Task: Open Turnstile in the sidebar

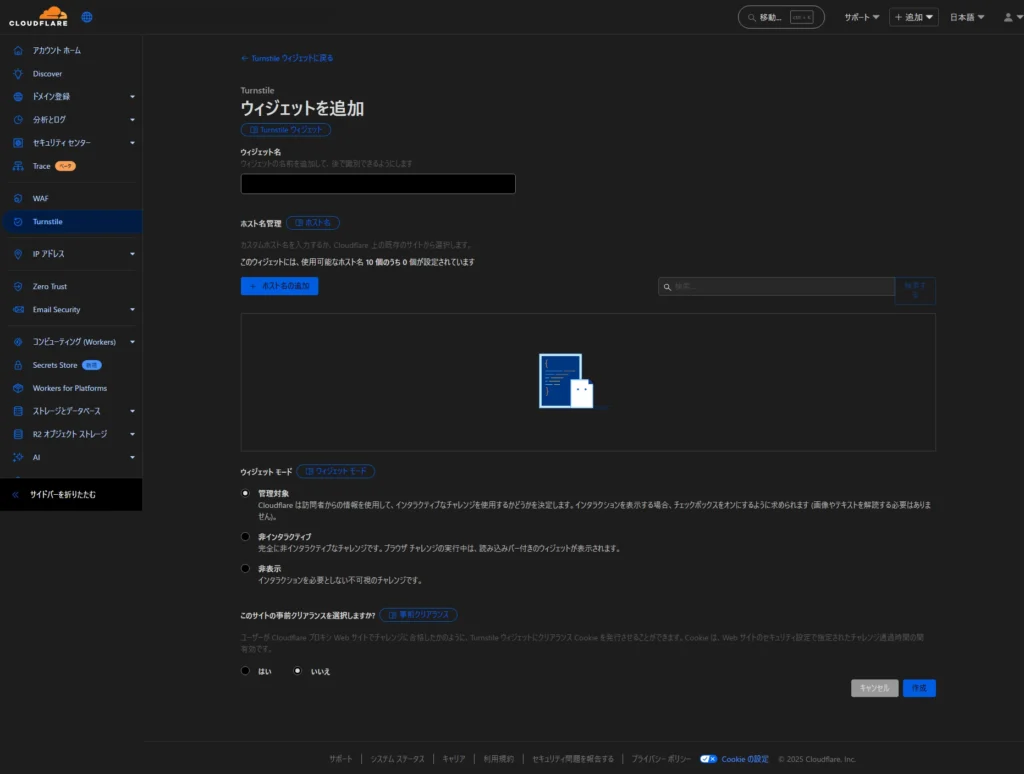Action: [47, 221]
